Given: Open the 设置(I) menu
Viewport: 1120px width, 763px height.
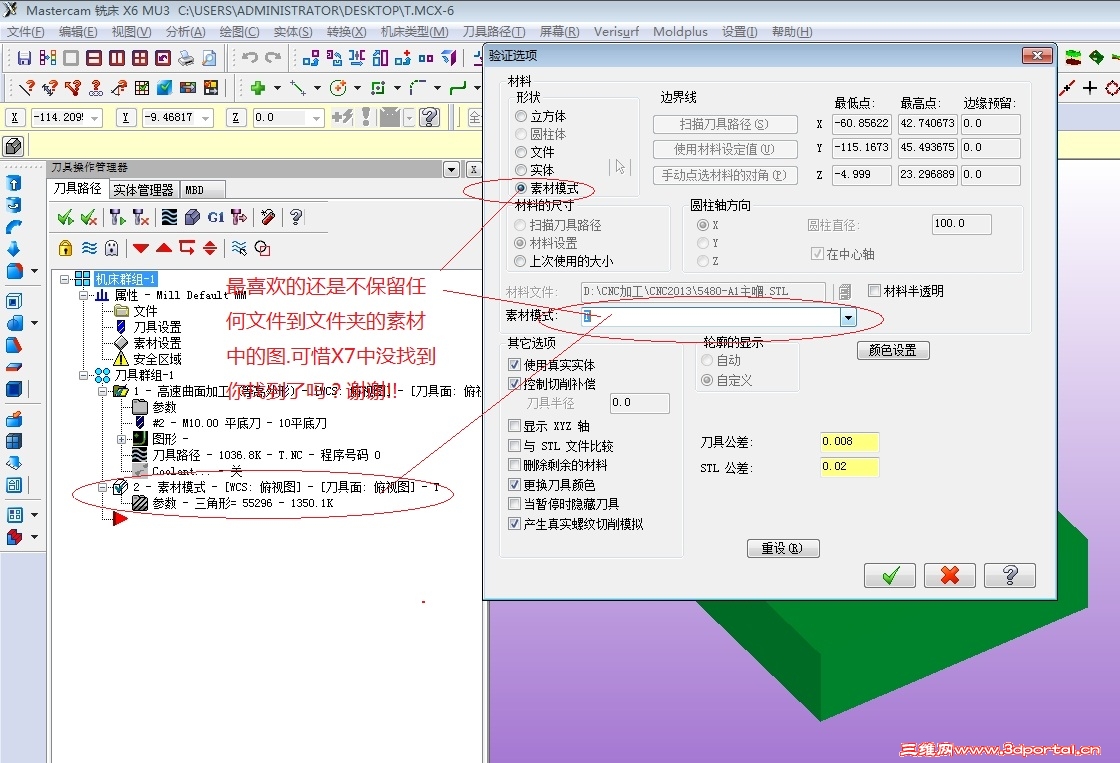Looking at the screenshot, I should point(739,31).
